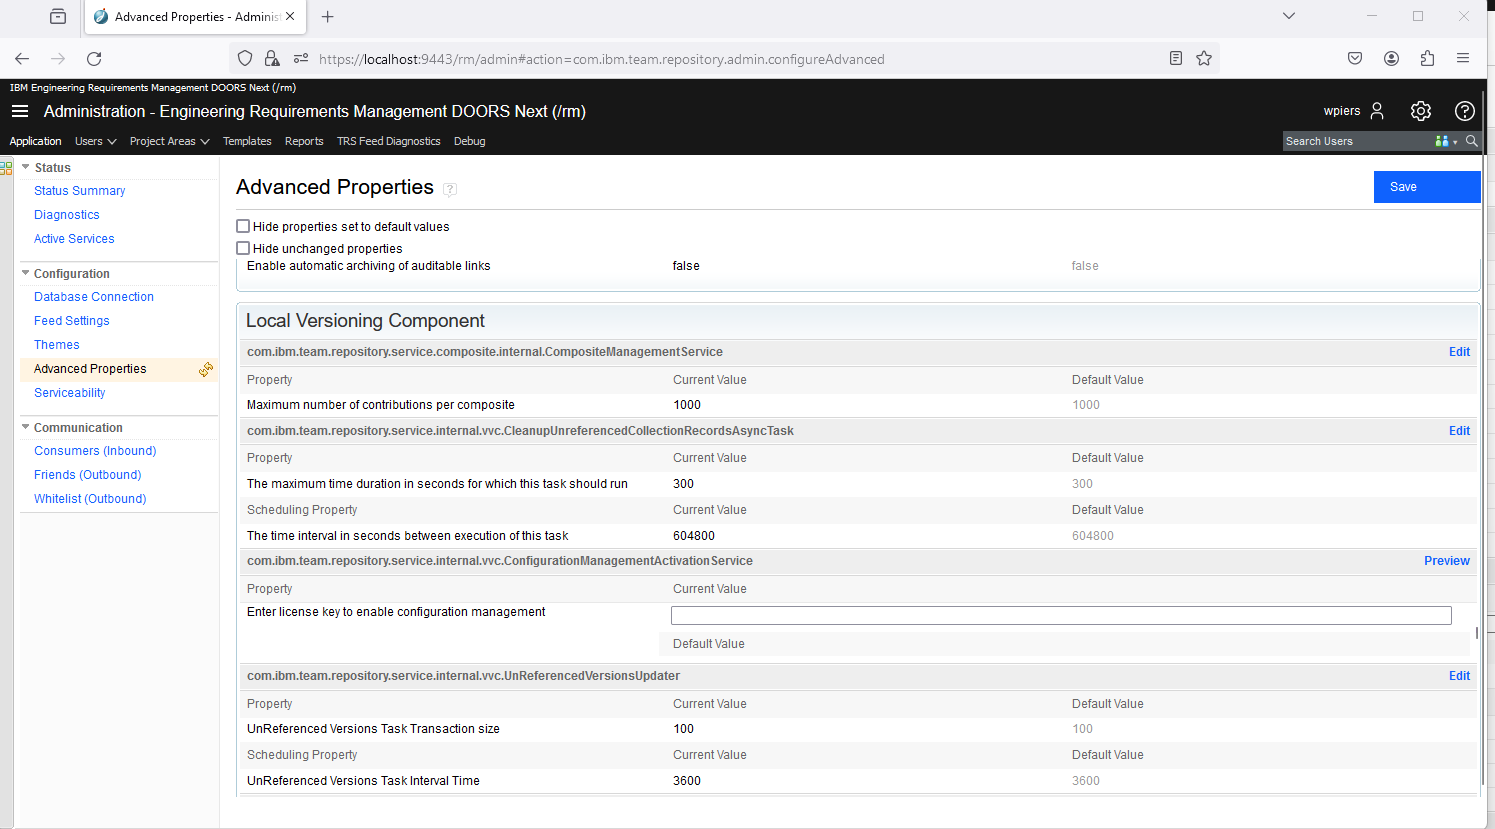This screenshot has width=1495, height=829.
Task: Collapse the Communication section in sidebar
Action: [x=26, y=427]
